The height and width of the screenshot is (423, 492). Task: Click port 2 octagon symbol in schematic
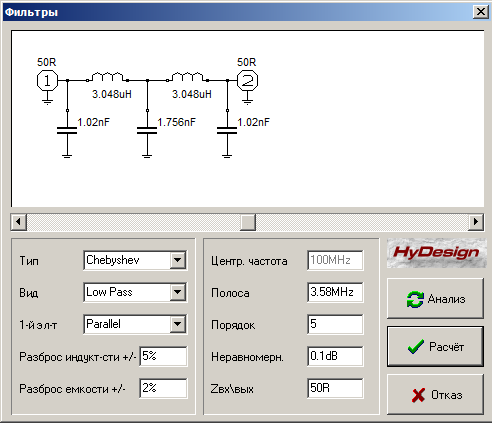pos(247,81)
